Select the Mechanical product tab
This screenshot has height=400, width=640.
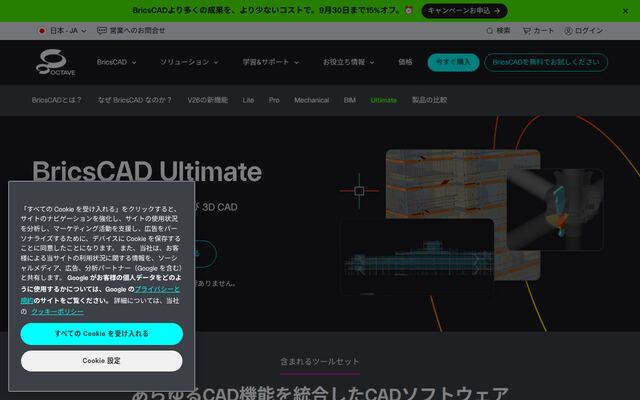311,100
